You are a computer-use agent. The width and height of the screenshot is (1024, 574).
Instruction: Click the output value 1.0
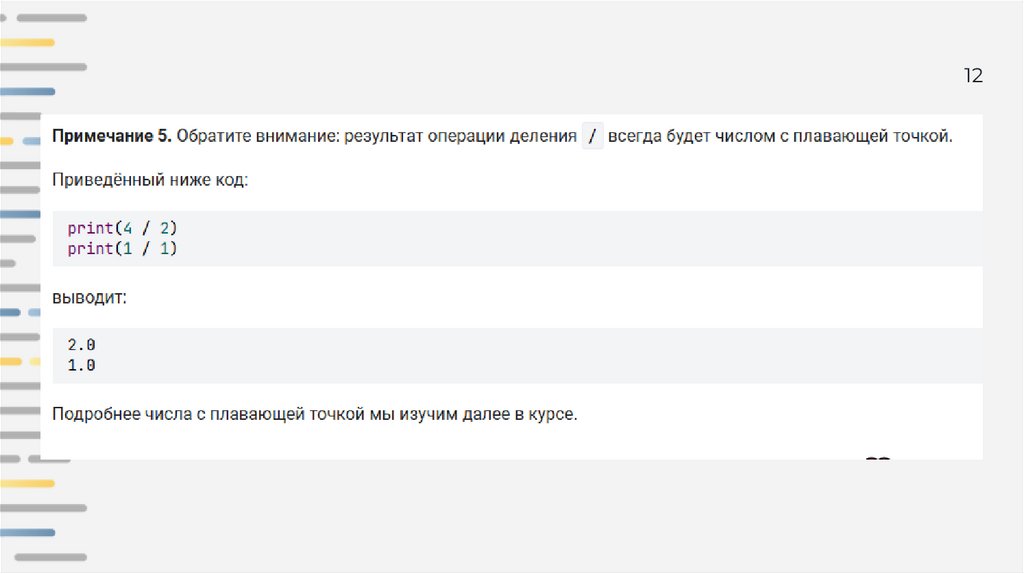pos(82,366)
